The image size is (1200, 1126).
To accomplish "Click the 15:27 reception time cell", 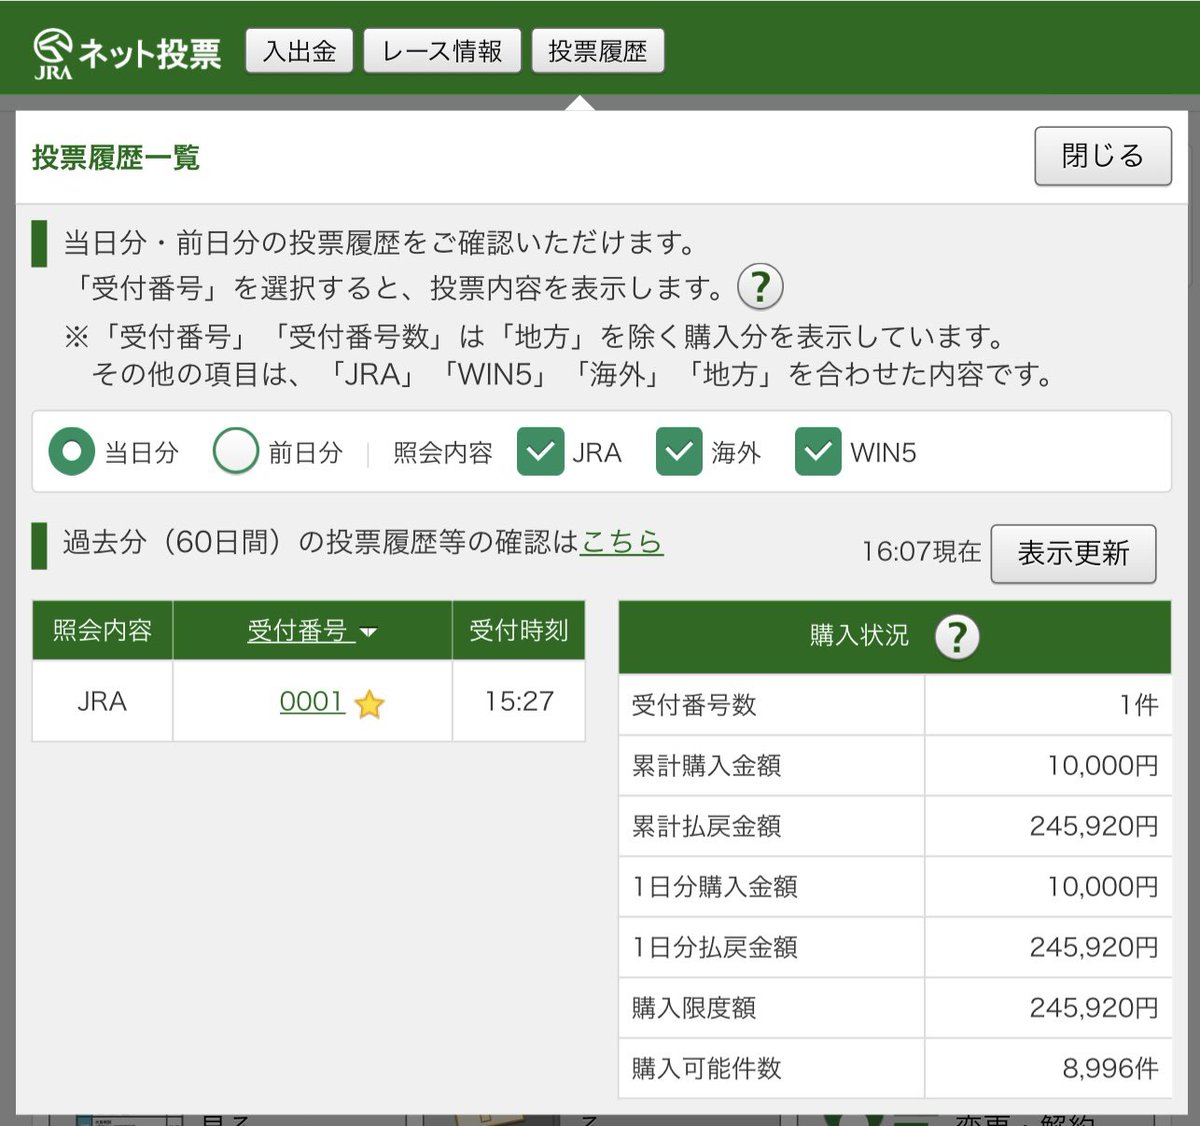I will (519, 701).
